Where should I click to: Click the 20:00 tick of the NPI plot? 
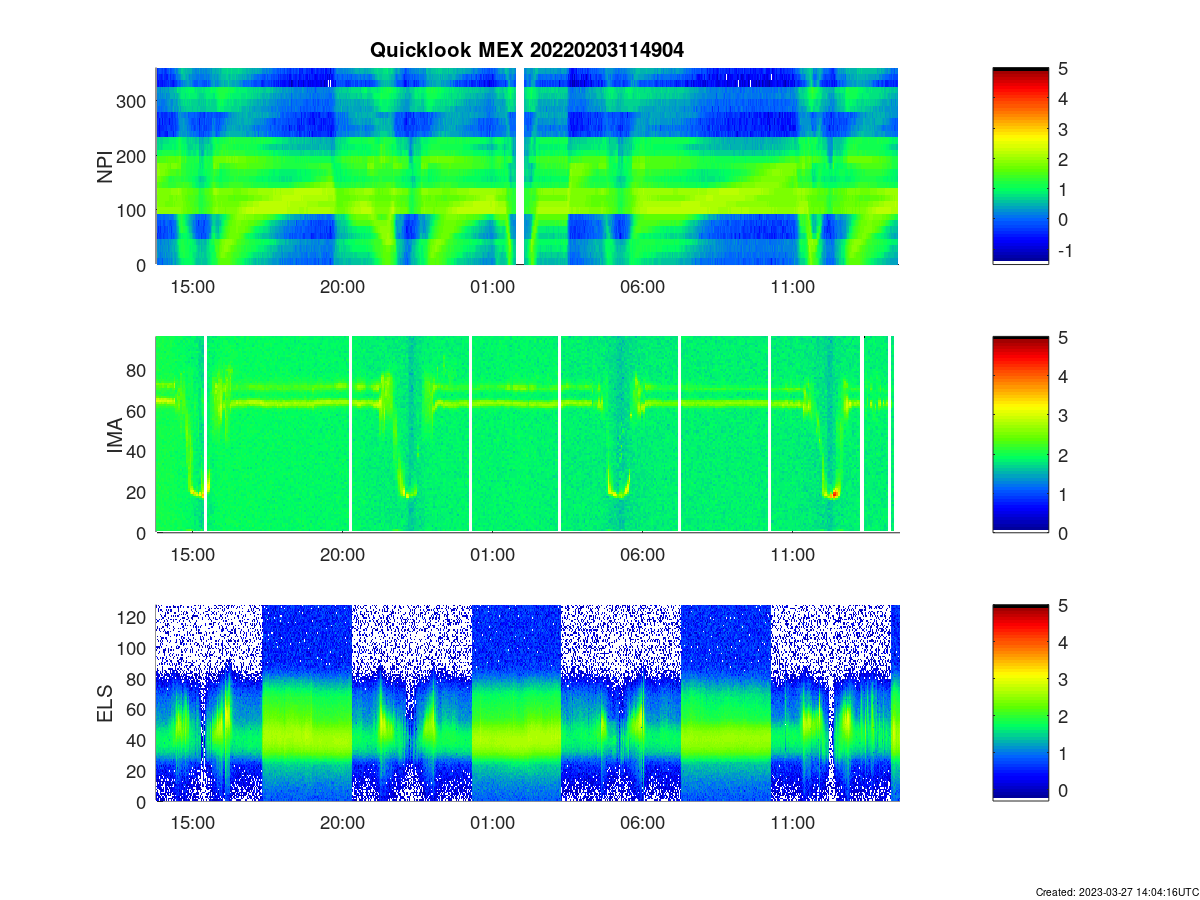pyautogui.click(x=342, y=286)
